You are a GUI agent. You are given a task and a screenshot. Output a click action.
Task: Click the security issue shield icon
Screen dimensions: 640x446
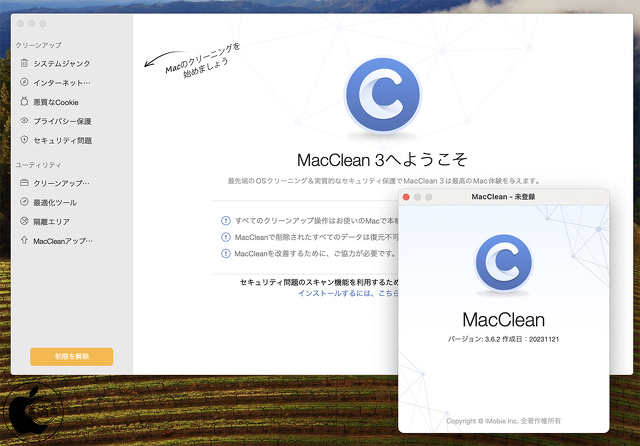click(24, 140)
